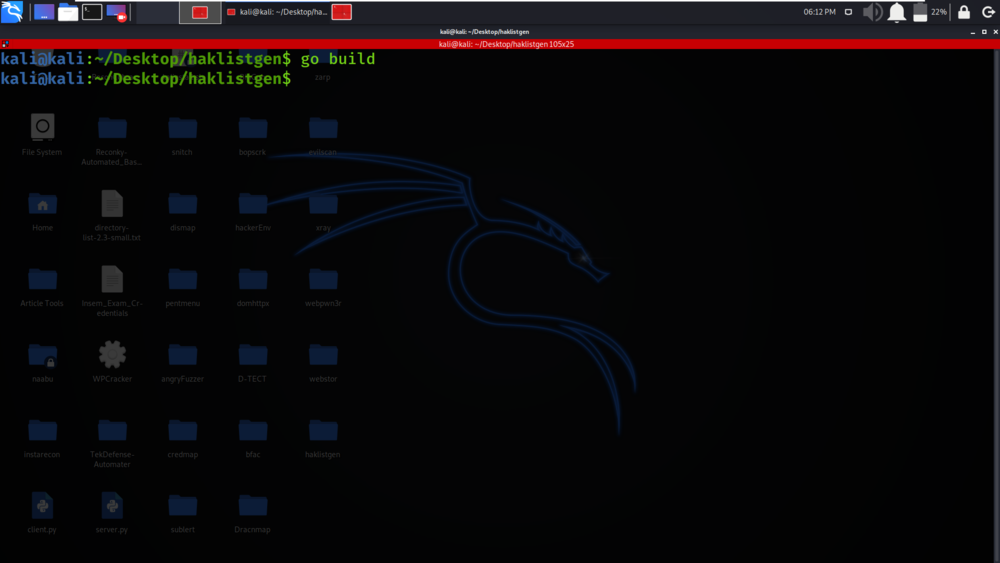The width and height of the screenshot is (1000, 563).
Task: Open the Kali dragon applications menu
Action: (x=11, y=11)
